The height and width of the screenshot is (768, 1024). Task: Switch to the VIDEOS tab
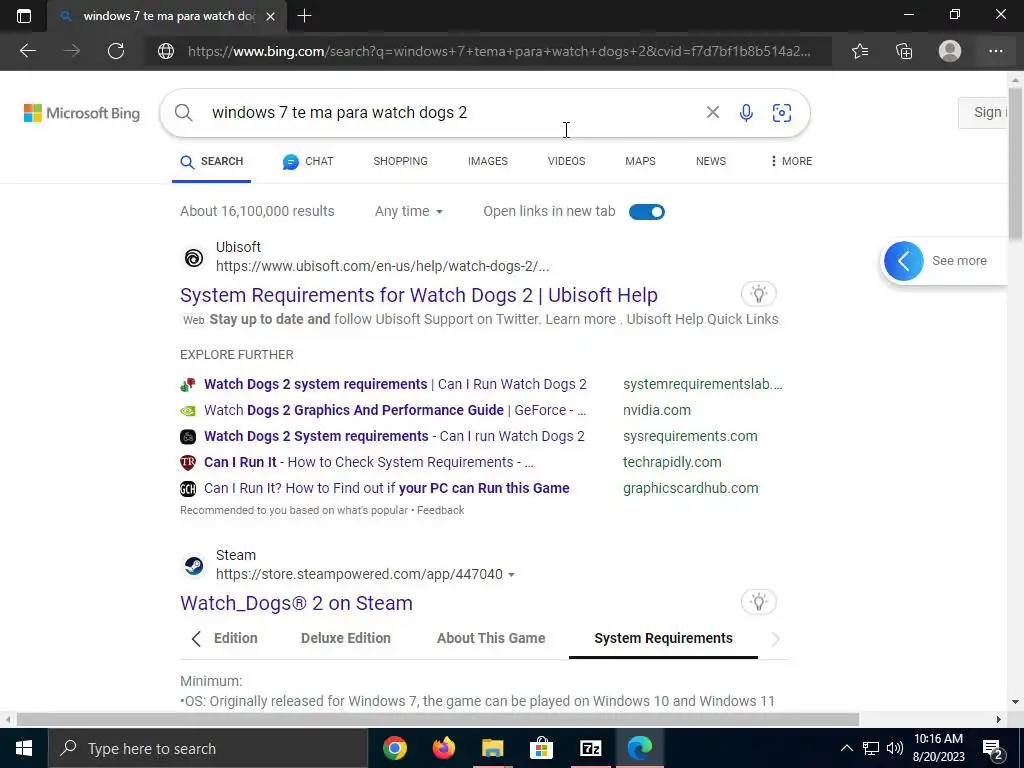[x=566, y=161]
